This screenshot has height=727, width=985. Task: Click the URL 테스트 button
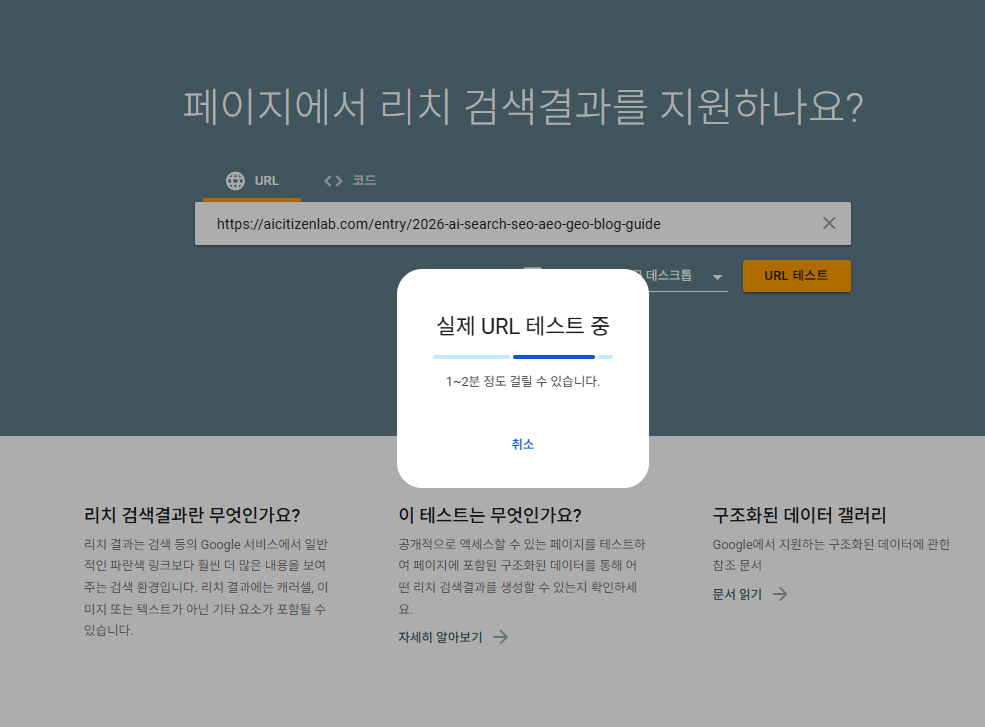tap(796, 276)
